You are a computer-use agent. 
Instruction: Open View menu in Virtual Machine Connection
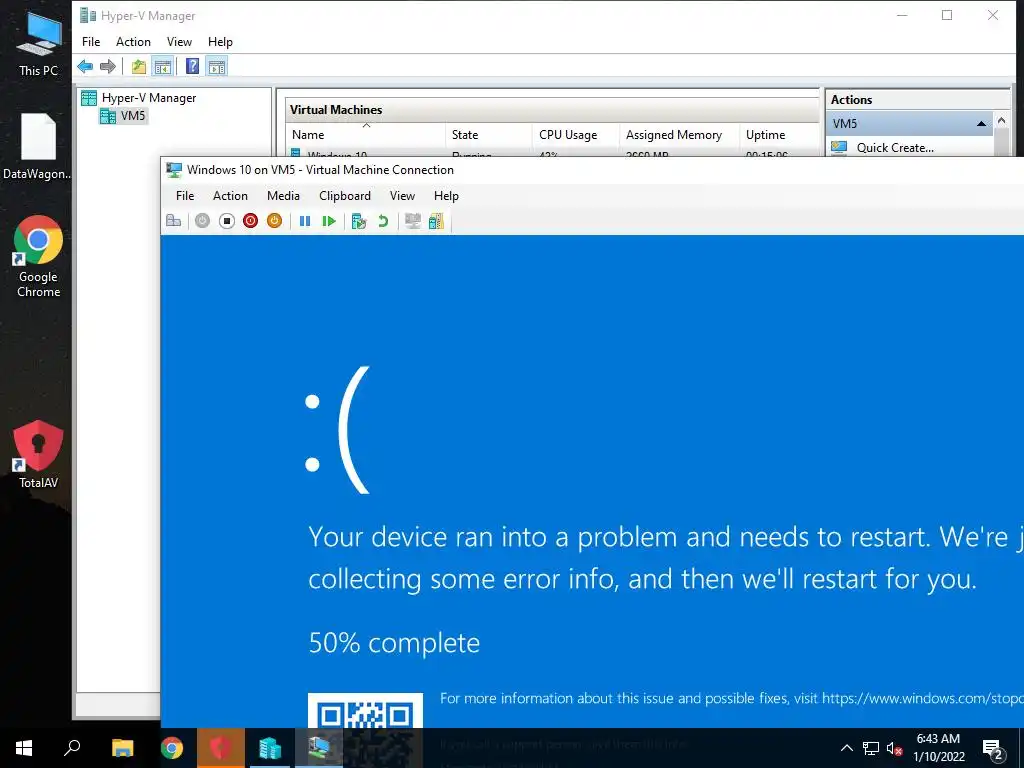[402, 196]
